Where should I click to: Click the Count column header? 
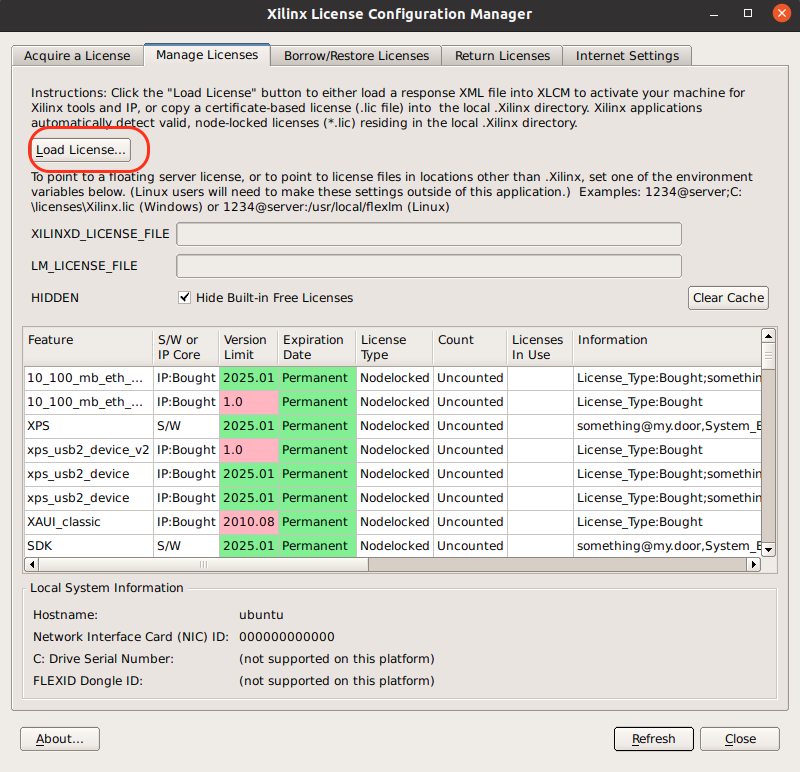click(470, 347)
